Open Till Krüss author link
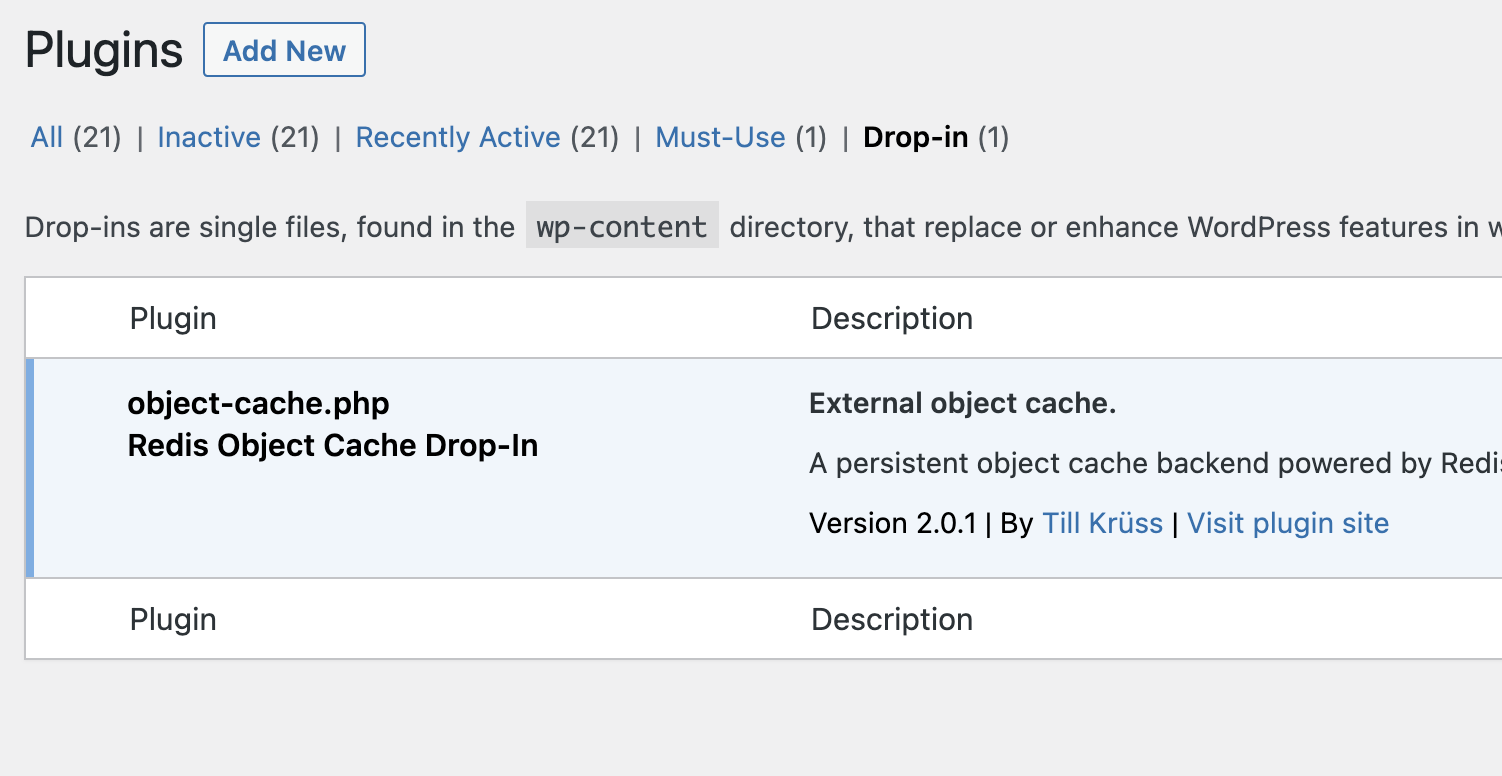The image size is (1502, 776). tap(1102, 523)
